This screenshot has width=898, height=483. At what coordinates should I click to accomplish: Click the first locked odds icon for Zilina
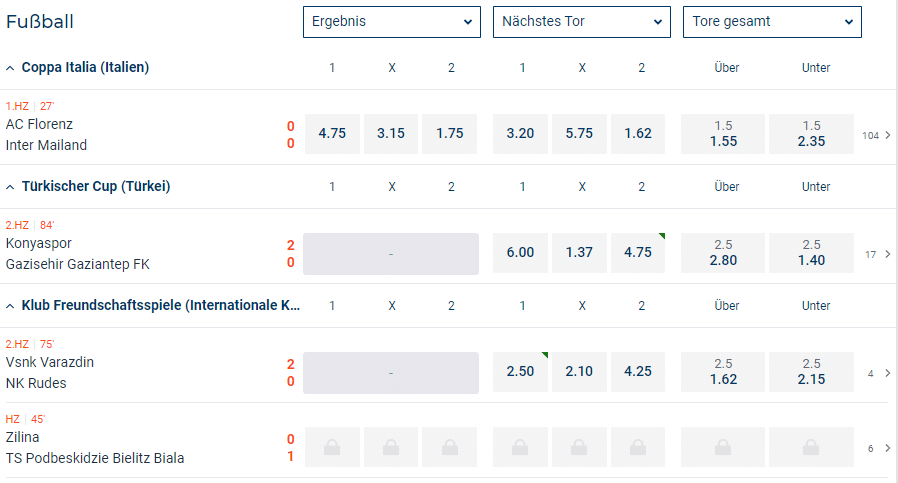click(x=331, y=448)
